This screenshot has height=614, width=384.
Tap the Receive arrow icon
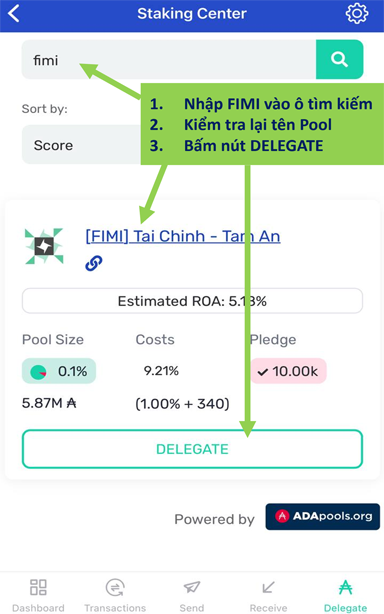pos(269,587)
